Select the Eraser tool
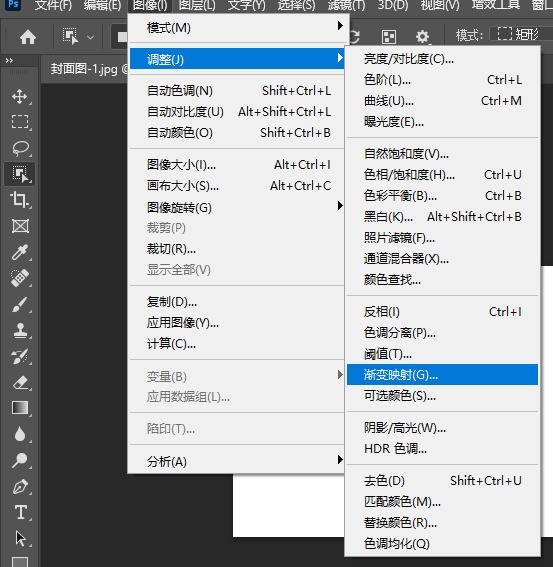 point(20,382)
